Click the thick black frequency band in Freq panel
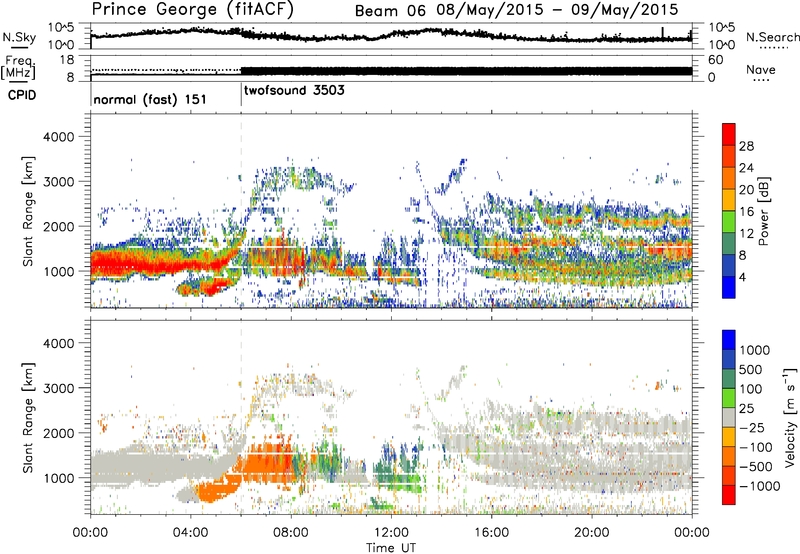Screen dimensions: 800x554 tap(466, 71)
